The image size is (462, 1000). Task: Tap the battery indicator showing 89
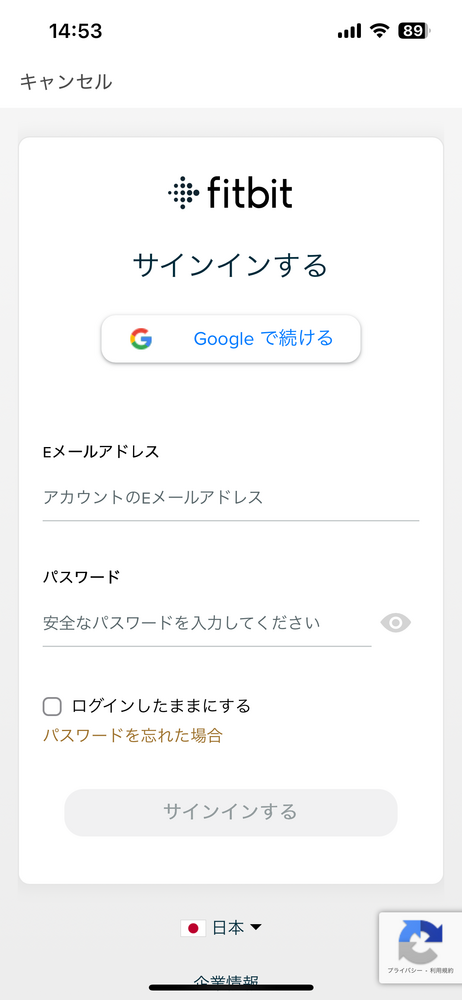415,31
